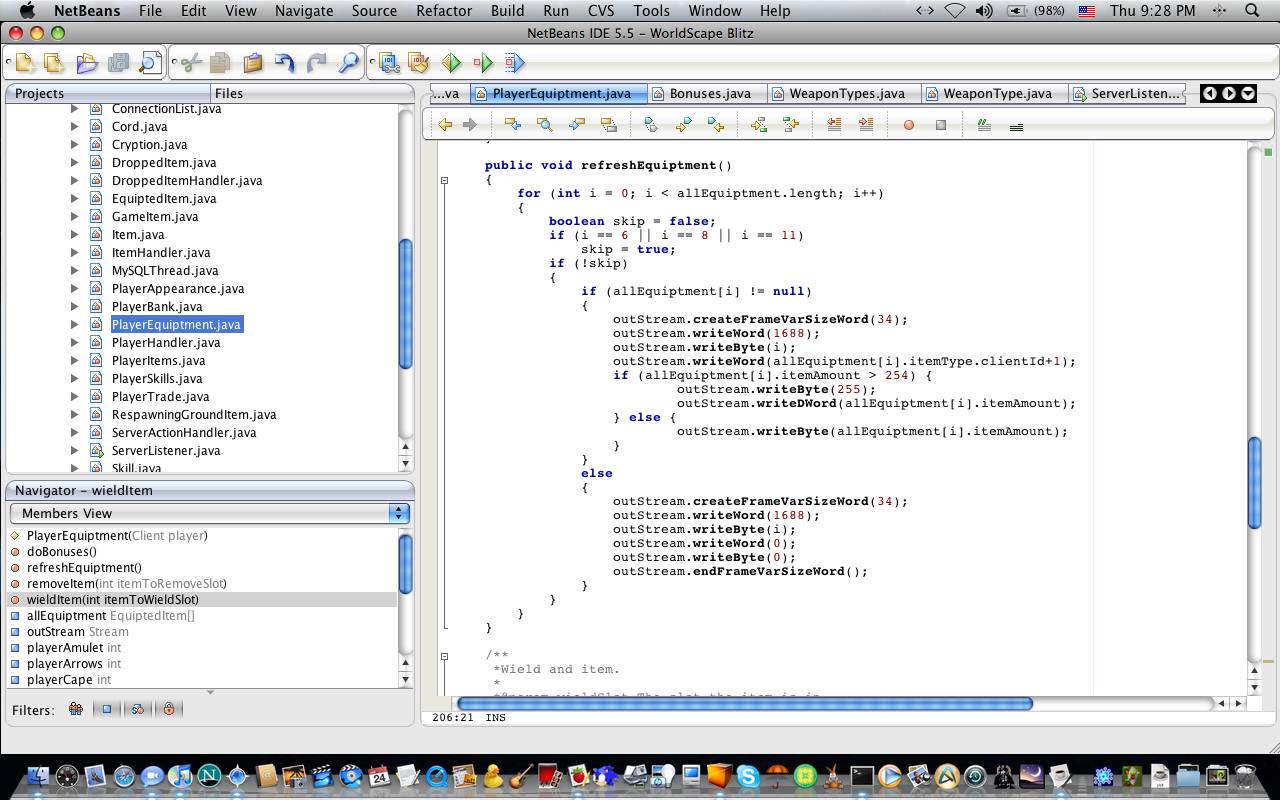Select removeItem method in Navigator

pyautogui.click(x=126, y=584)
